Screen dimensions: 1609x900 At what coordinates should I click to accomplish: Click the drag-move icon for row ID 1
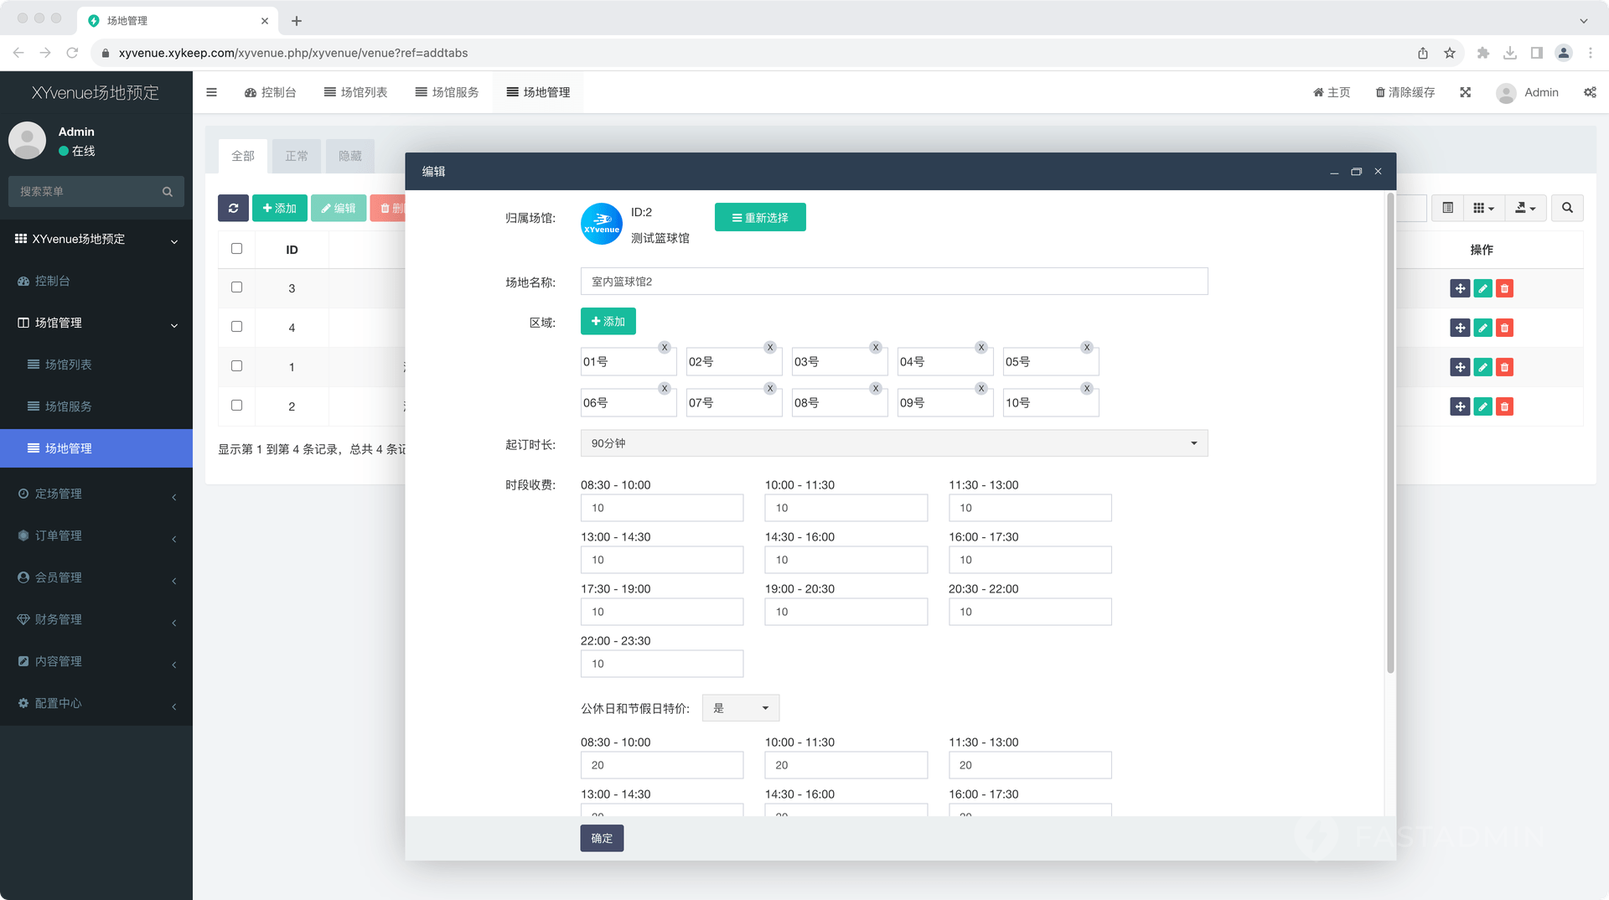tap(1460, 367)
